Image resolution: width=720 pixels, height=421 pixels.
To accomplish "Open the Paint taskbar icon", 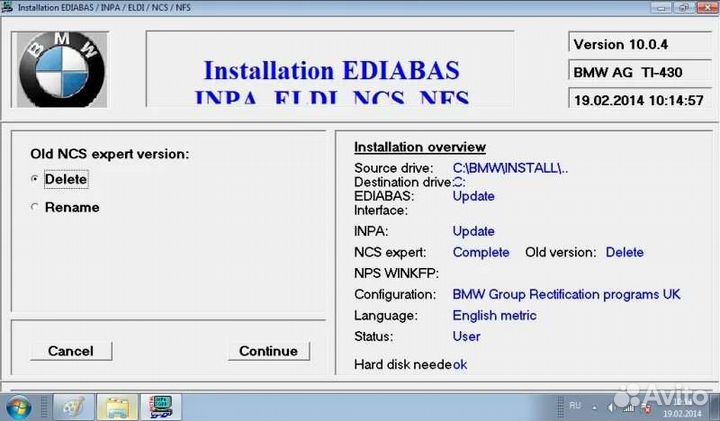I will pyautogui.click(x=73, y=407).
